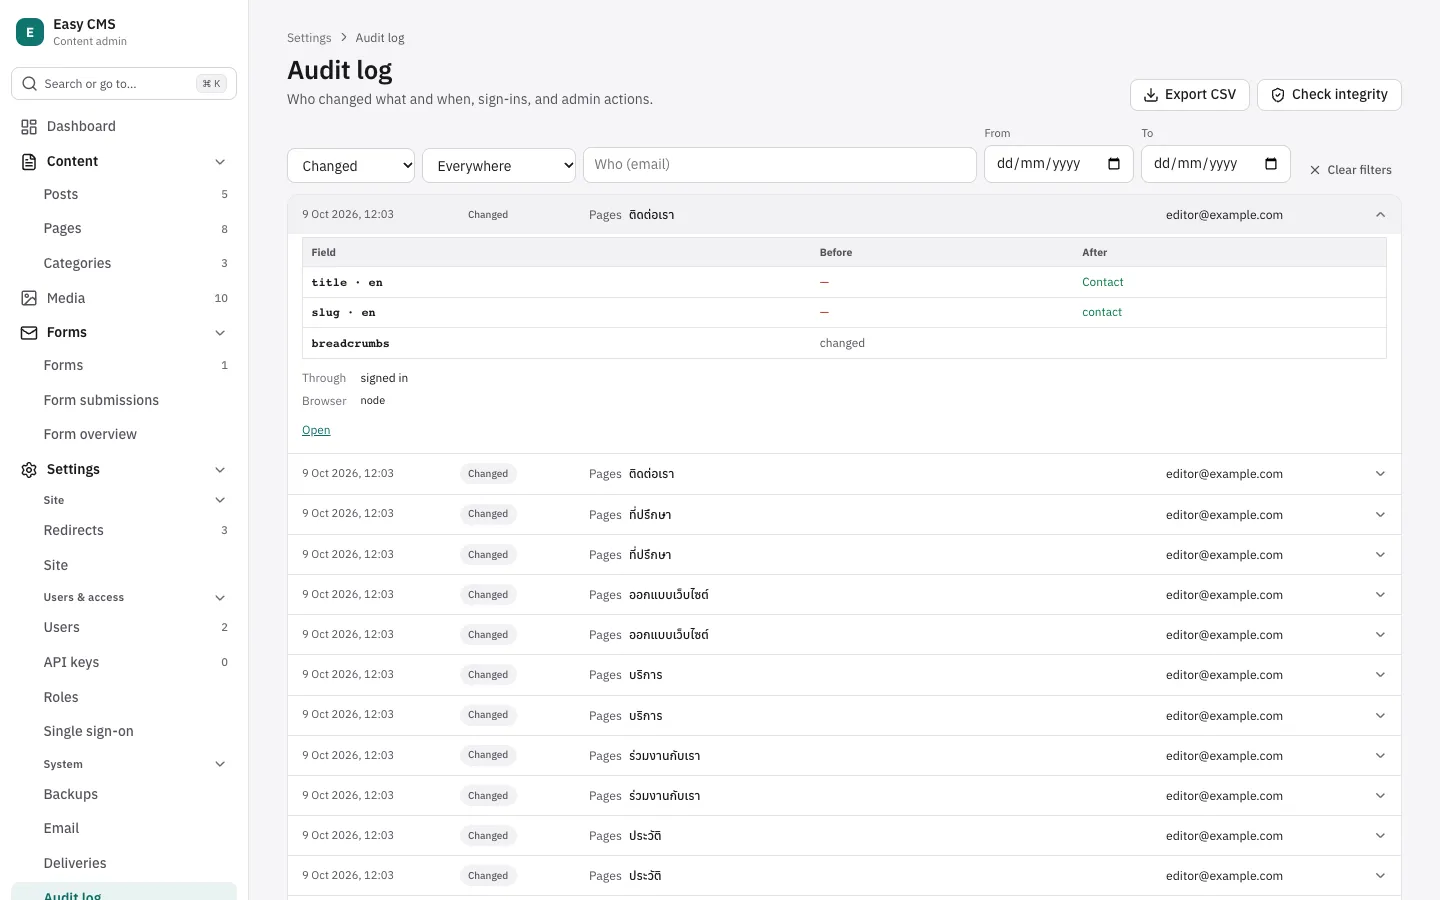
Task: Click the last ประวัติ page entry
Action: tap(844, 876)
